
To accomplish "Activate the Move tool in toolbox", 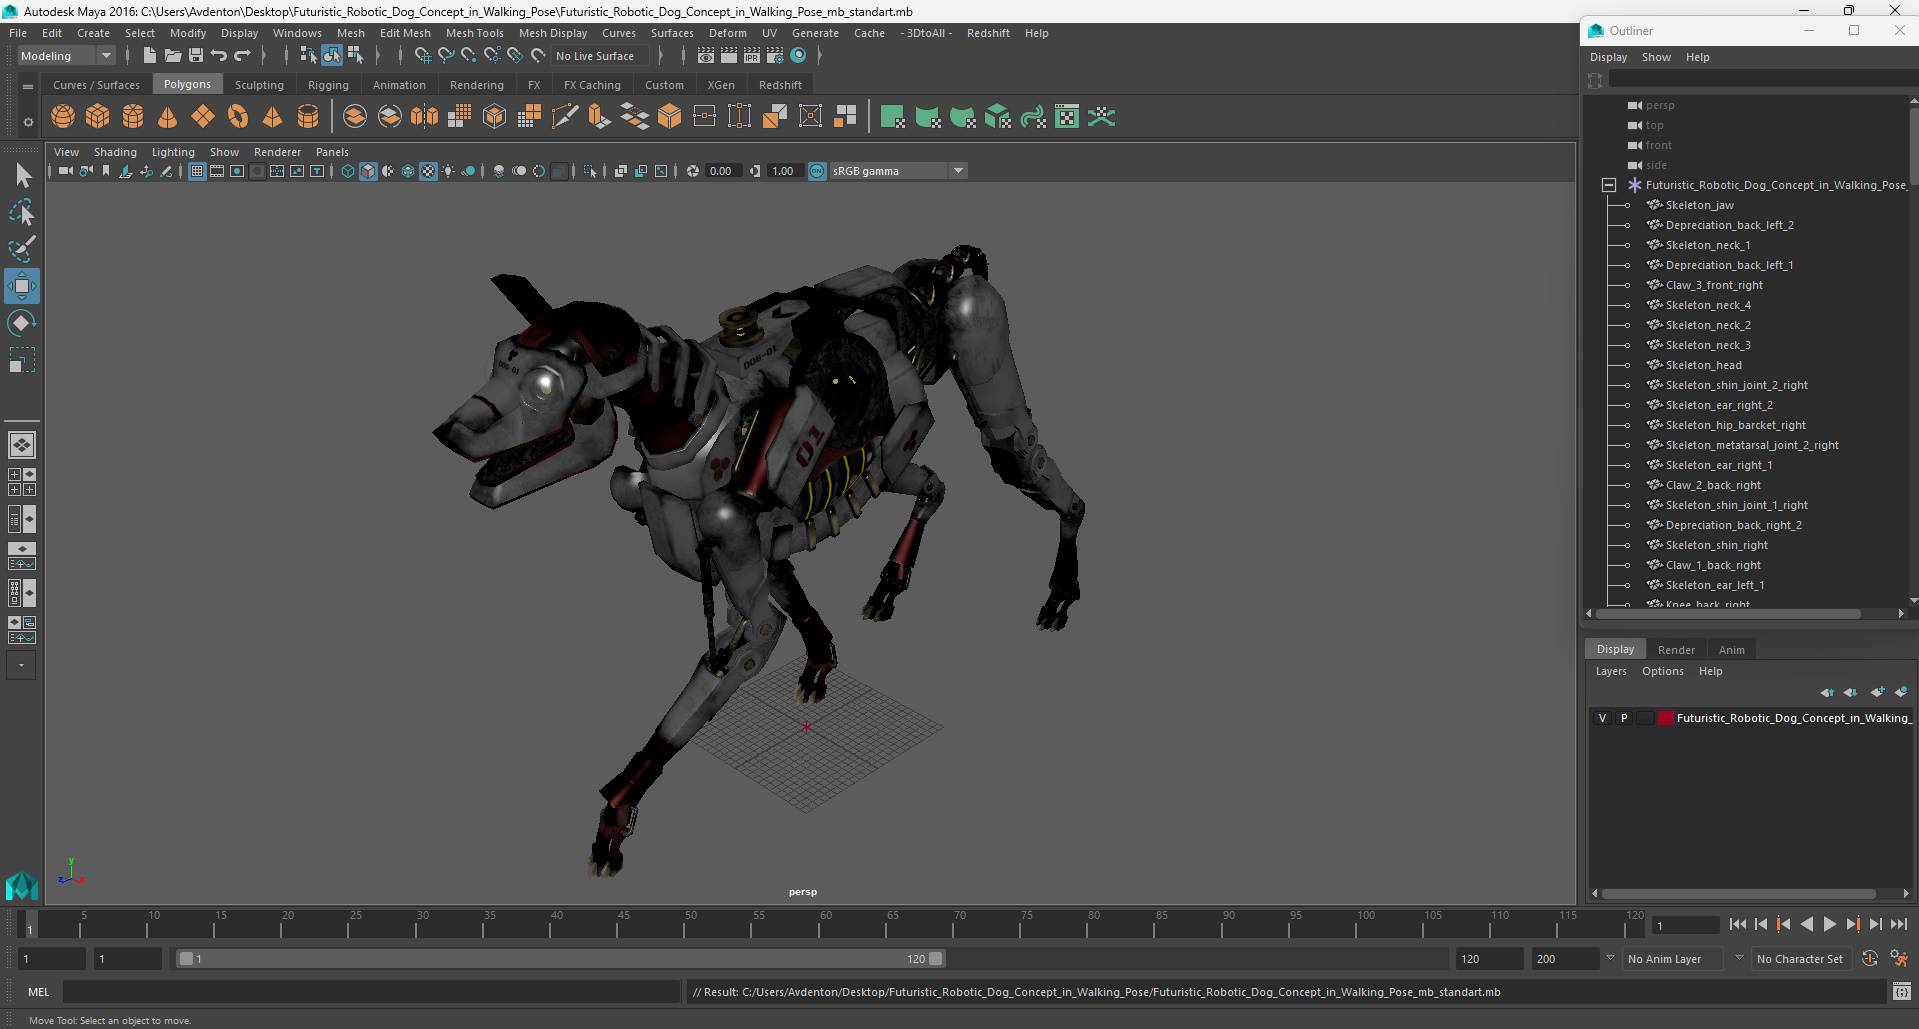I will pos(22,286).
